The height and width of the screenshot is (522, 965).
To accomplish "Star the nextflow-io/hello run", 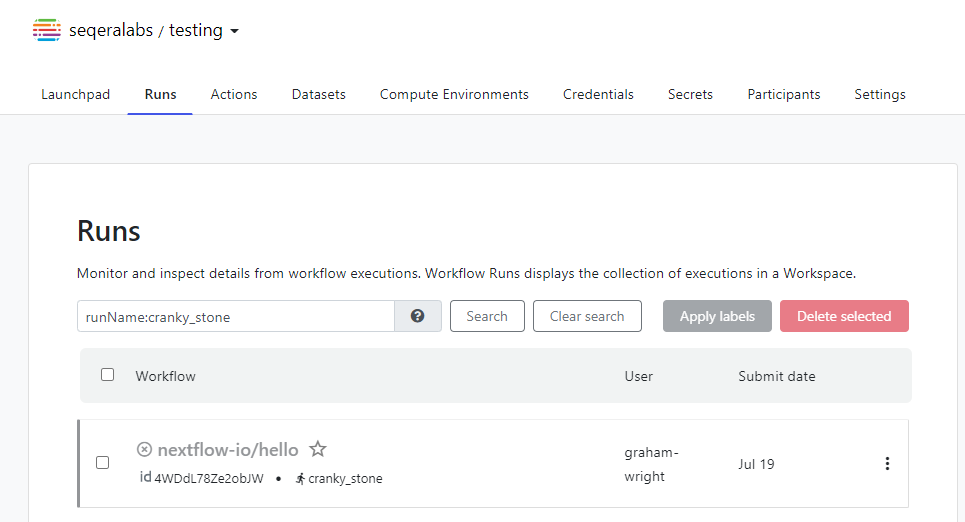I will tap(318, 449).
